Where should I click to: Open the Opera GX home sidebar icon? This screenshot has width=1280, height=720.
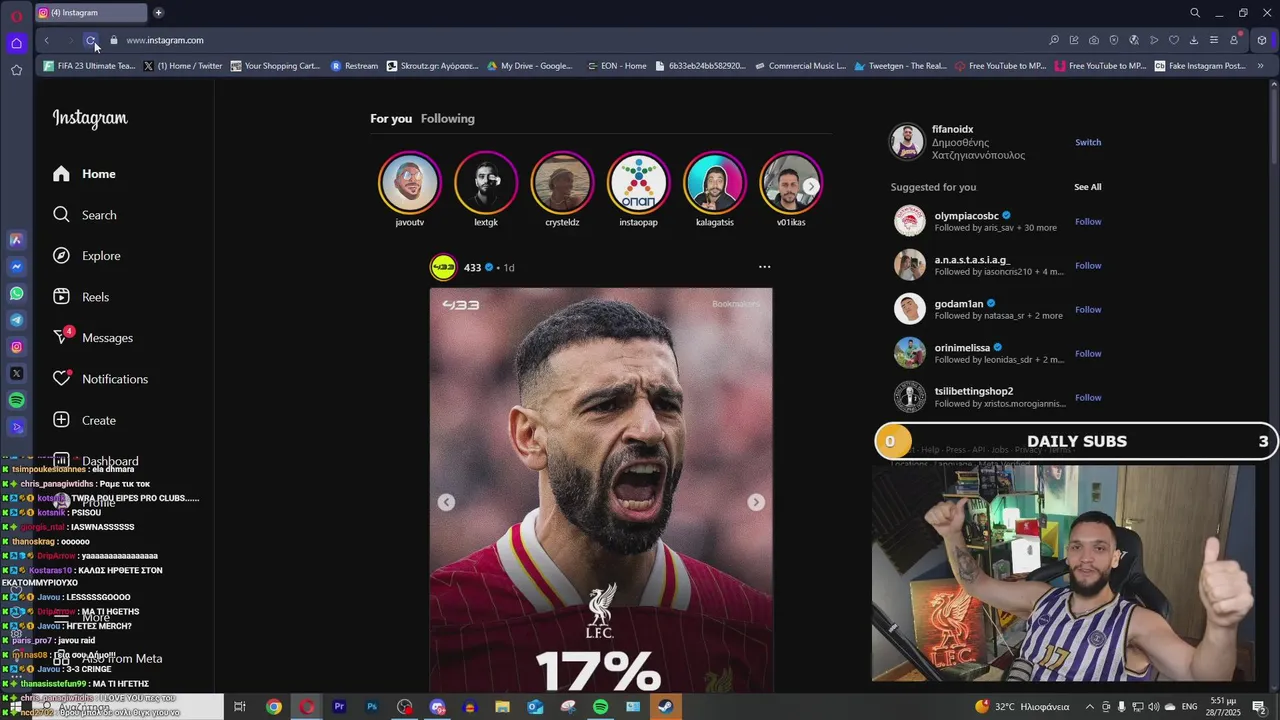pos(16,43)
